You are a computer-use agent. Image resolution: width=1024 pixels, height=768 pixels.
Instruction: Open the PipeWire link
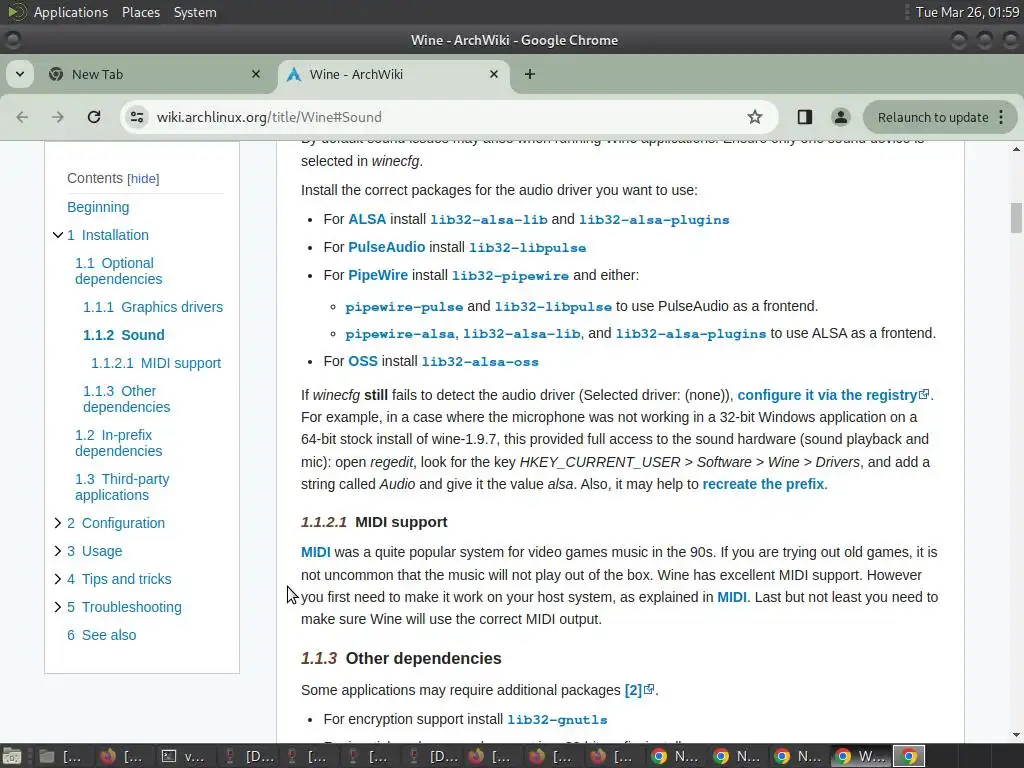coord(378,275)
